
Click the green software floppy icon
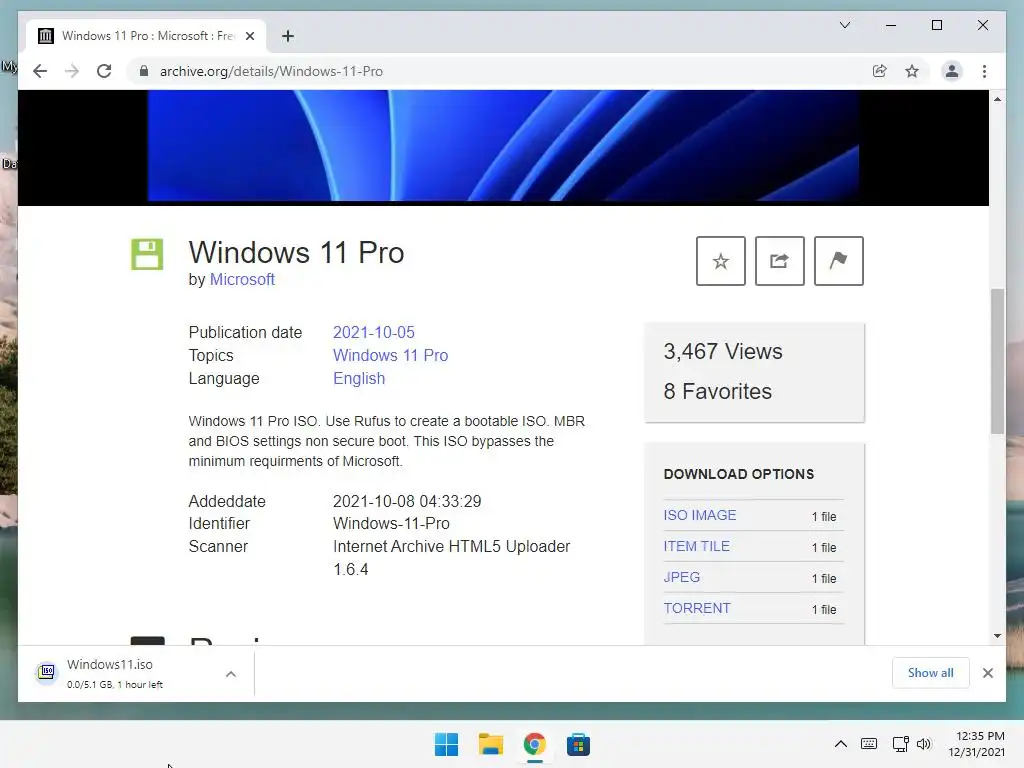tap(147, 254)
